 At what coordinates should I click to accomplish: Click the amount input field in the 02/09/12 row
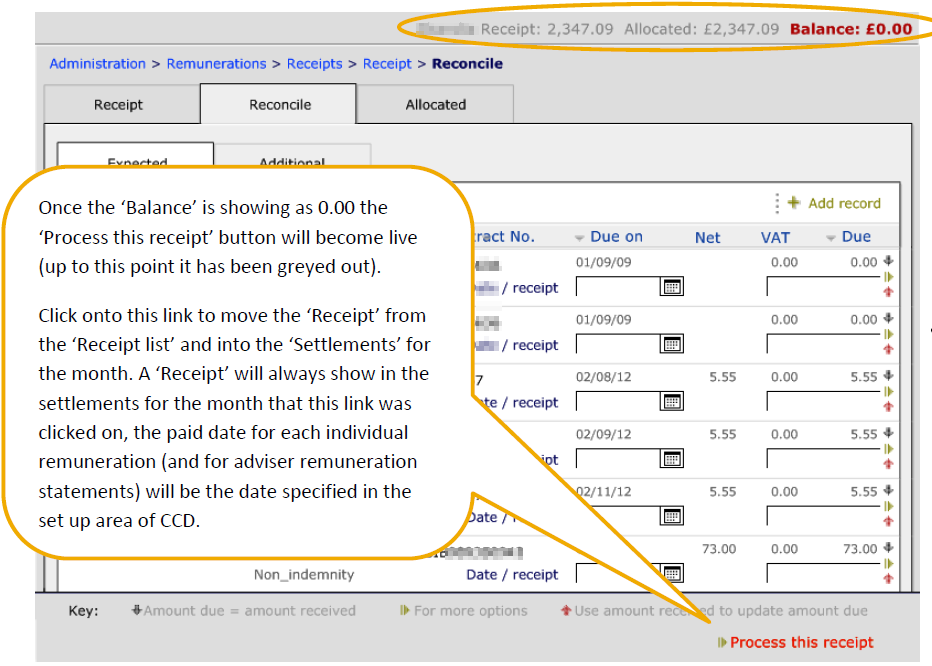point(823,459)
